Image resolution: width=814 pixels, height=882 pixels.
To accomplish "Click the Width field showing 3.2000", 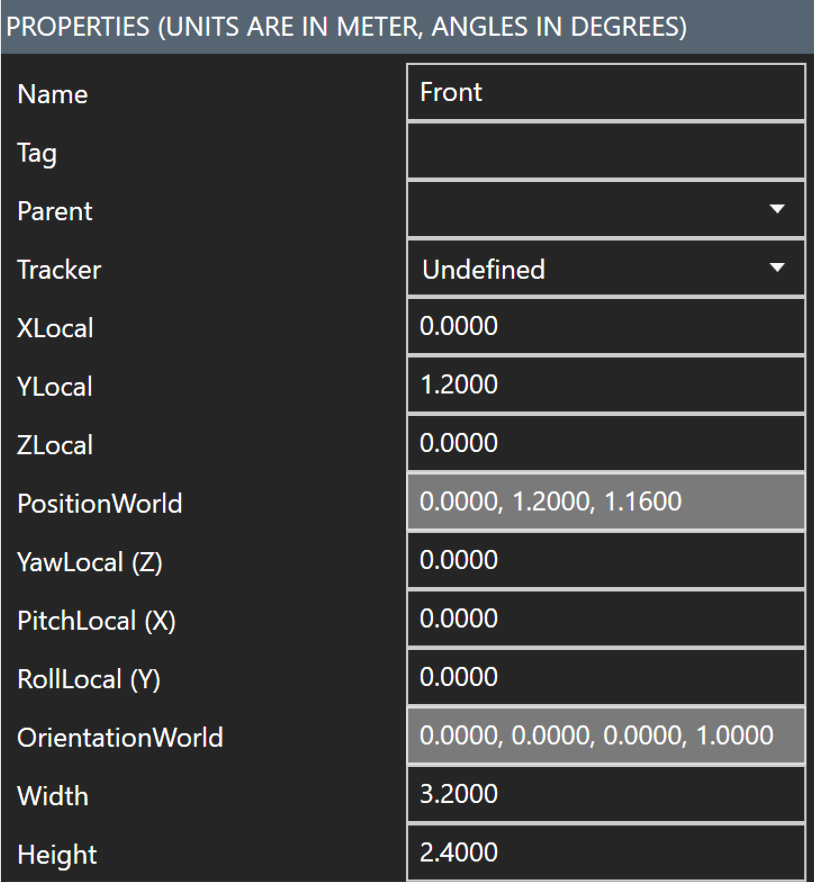I will pos(605,795).
